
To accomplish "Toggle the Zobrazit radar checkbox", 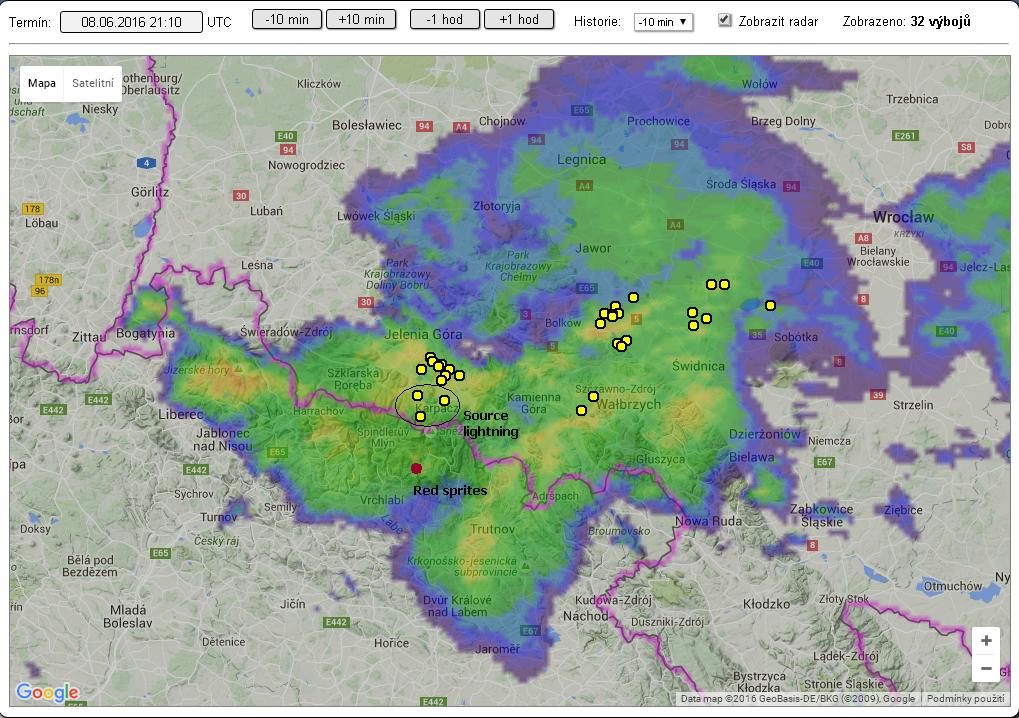I will [x=725, y=20].
